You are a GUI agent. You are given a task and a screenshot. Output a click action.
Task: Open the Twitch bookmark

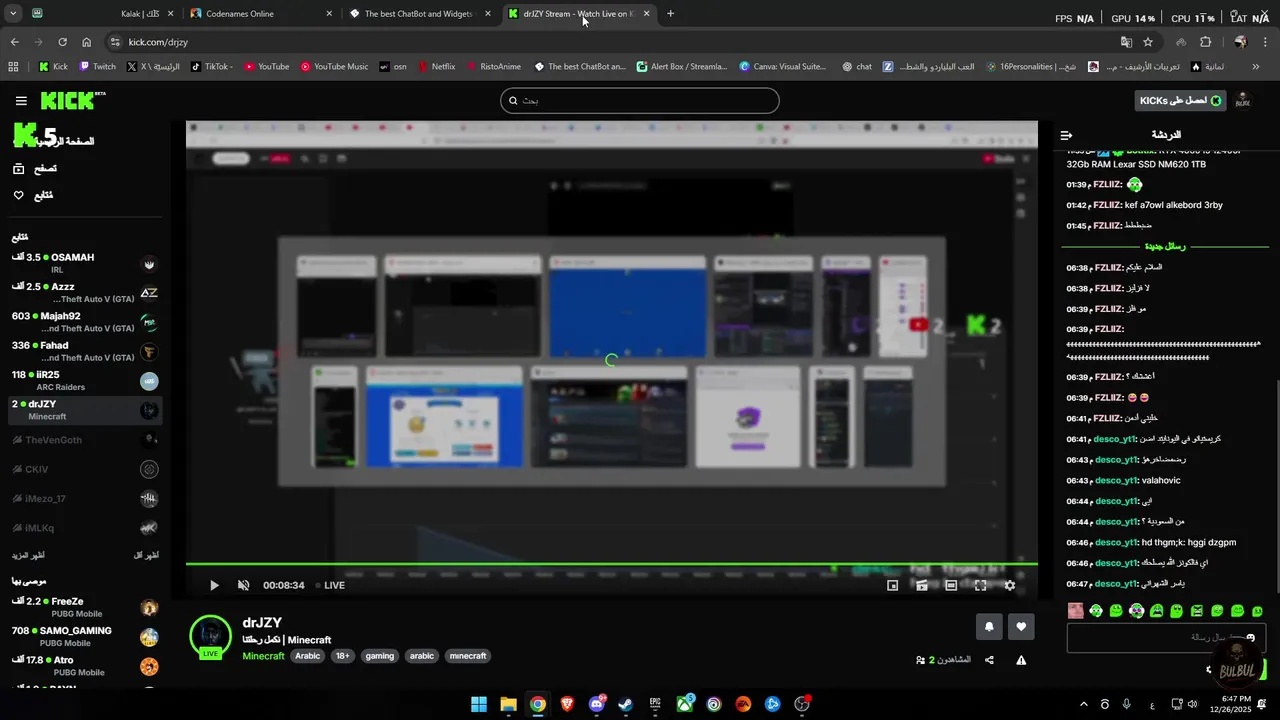pos(97,67)
